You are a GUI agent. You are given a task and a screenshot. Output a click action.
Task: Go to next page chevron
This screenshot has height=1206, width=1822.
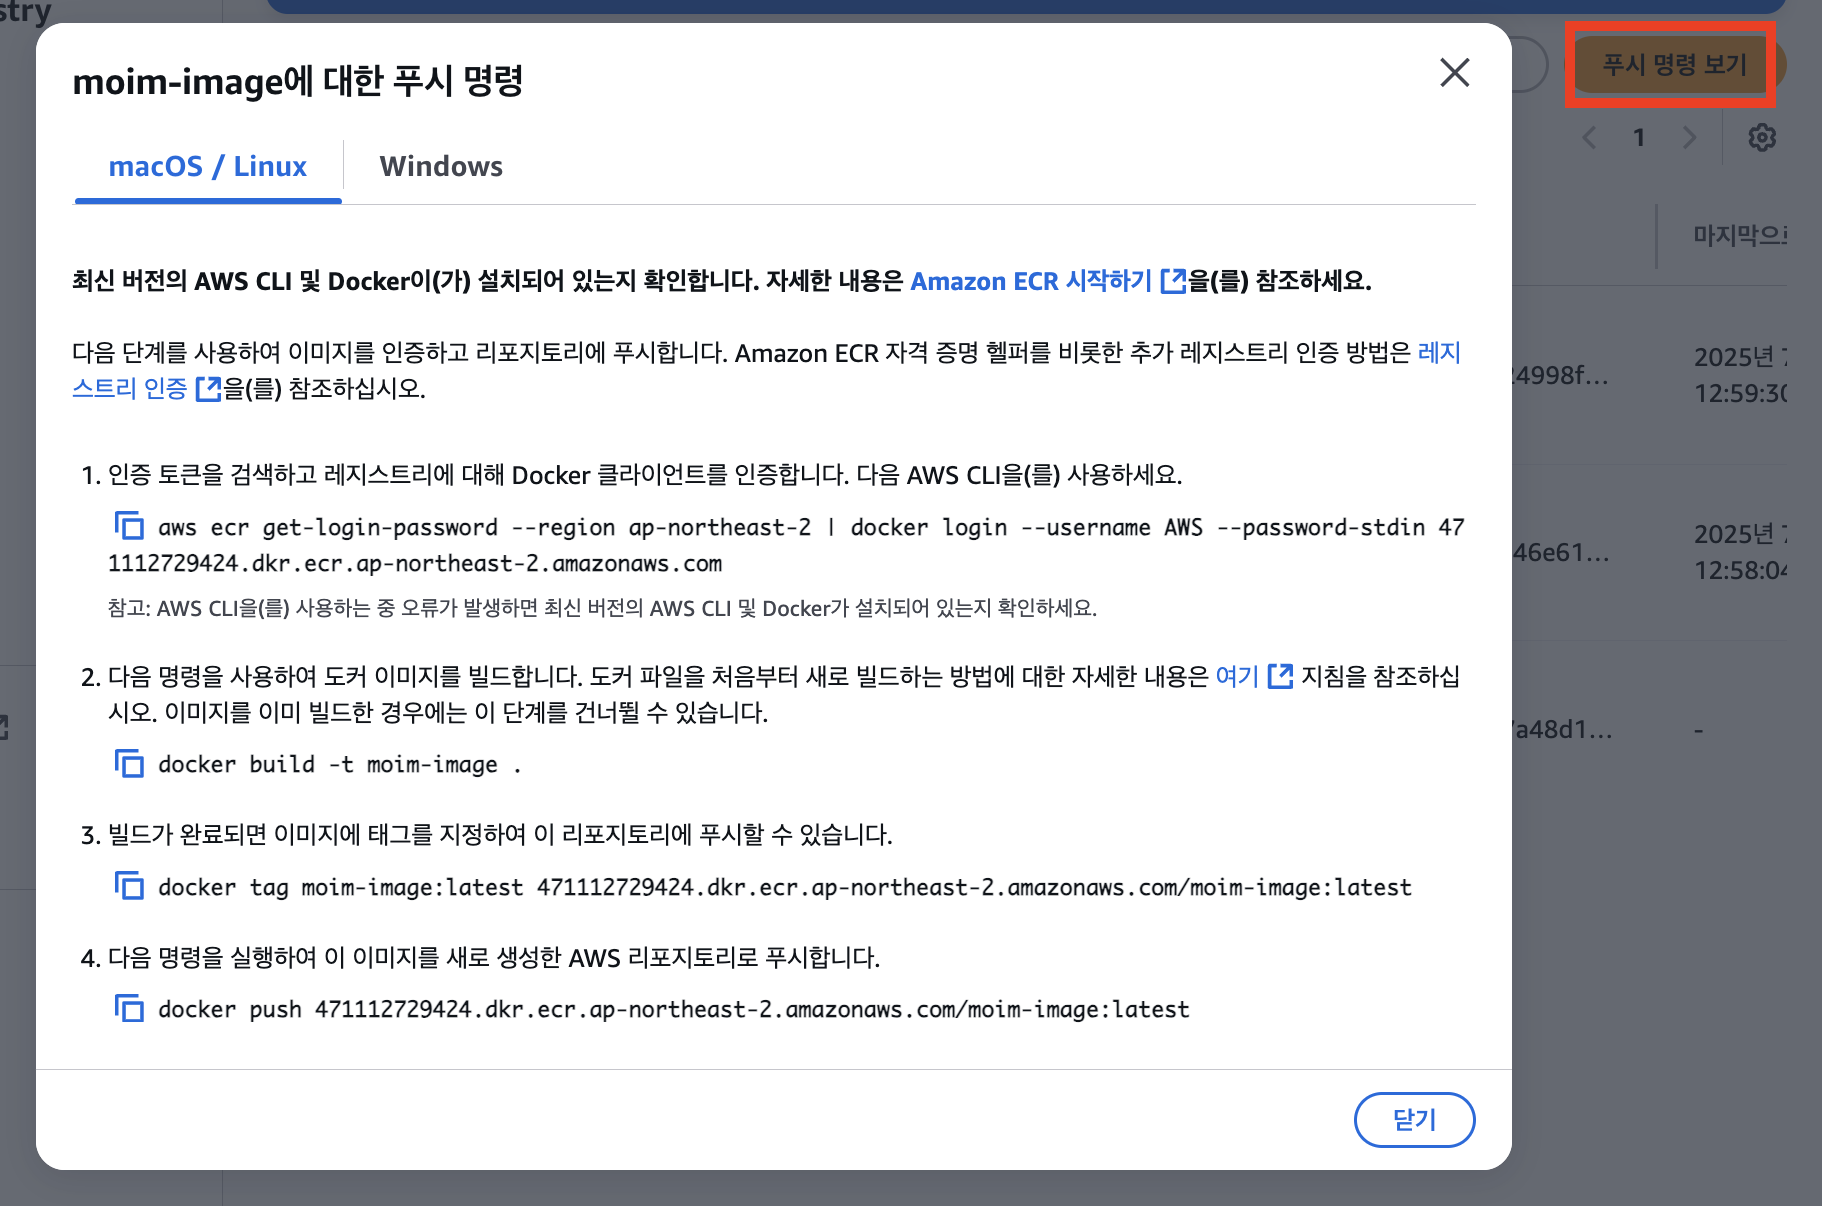tap(1689, 138)
